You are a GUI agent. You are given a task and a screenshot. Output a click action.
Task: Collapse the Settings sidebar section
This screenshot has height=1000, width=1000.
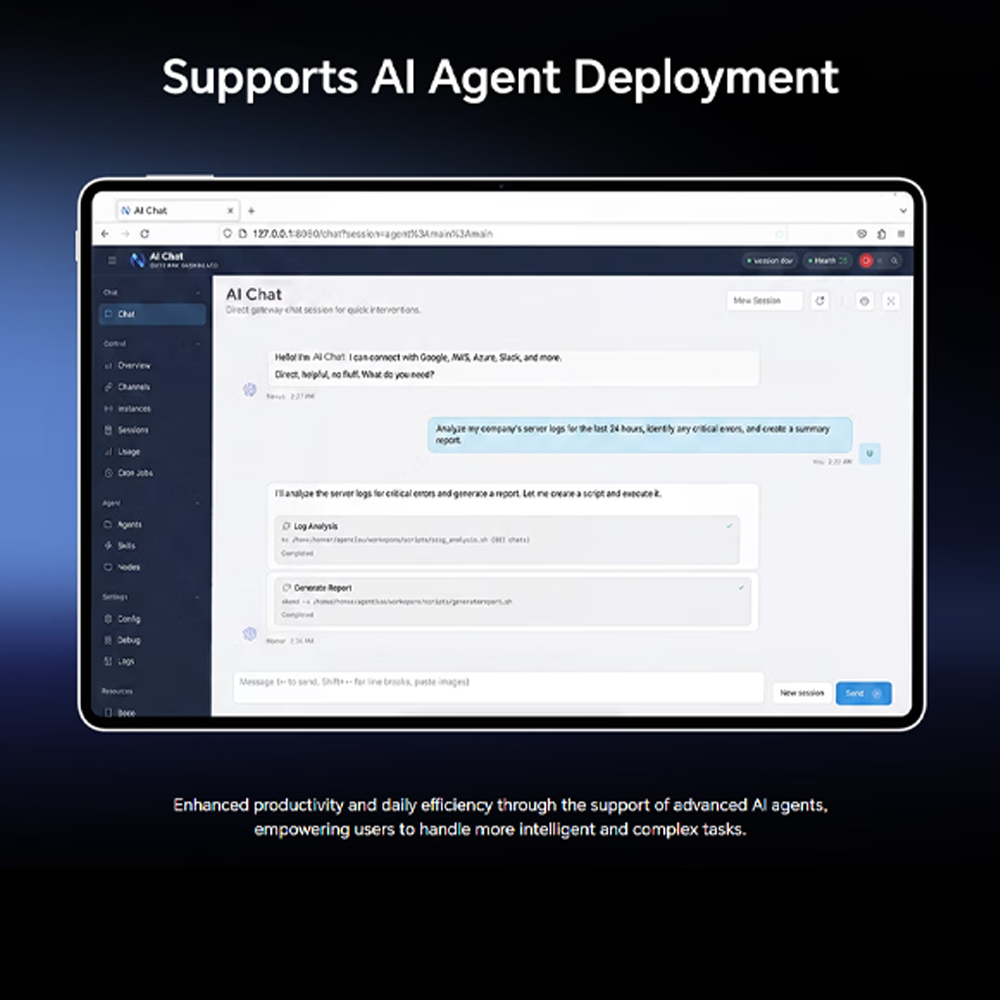click(x=198, y=597)
